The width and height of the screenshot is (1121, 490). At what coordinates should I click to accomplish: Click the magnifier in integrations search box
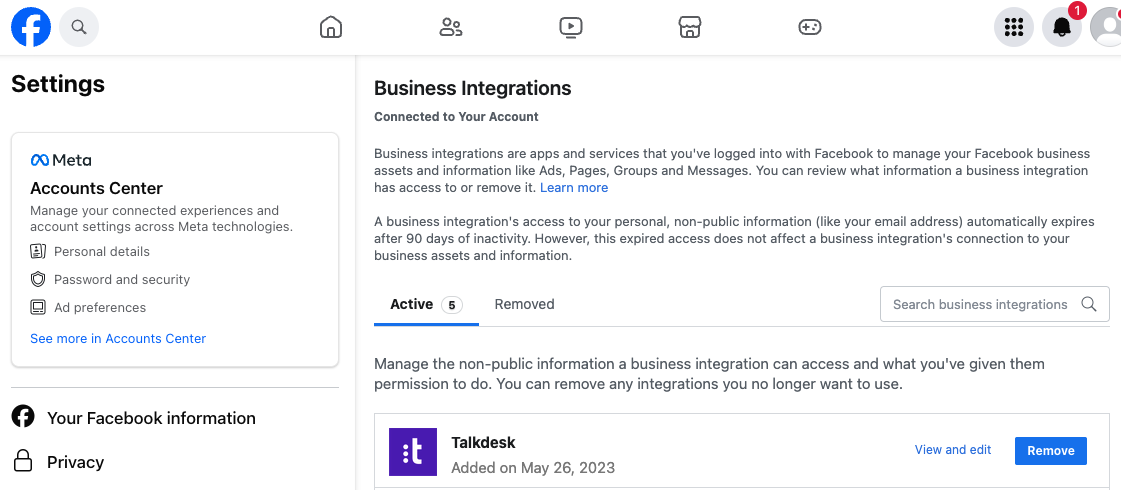(x=1089, y=304)
